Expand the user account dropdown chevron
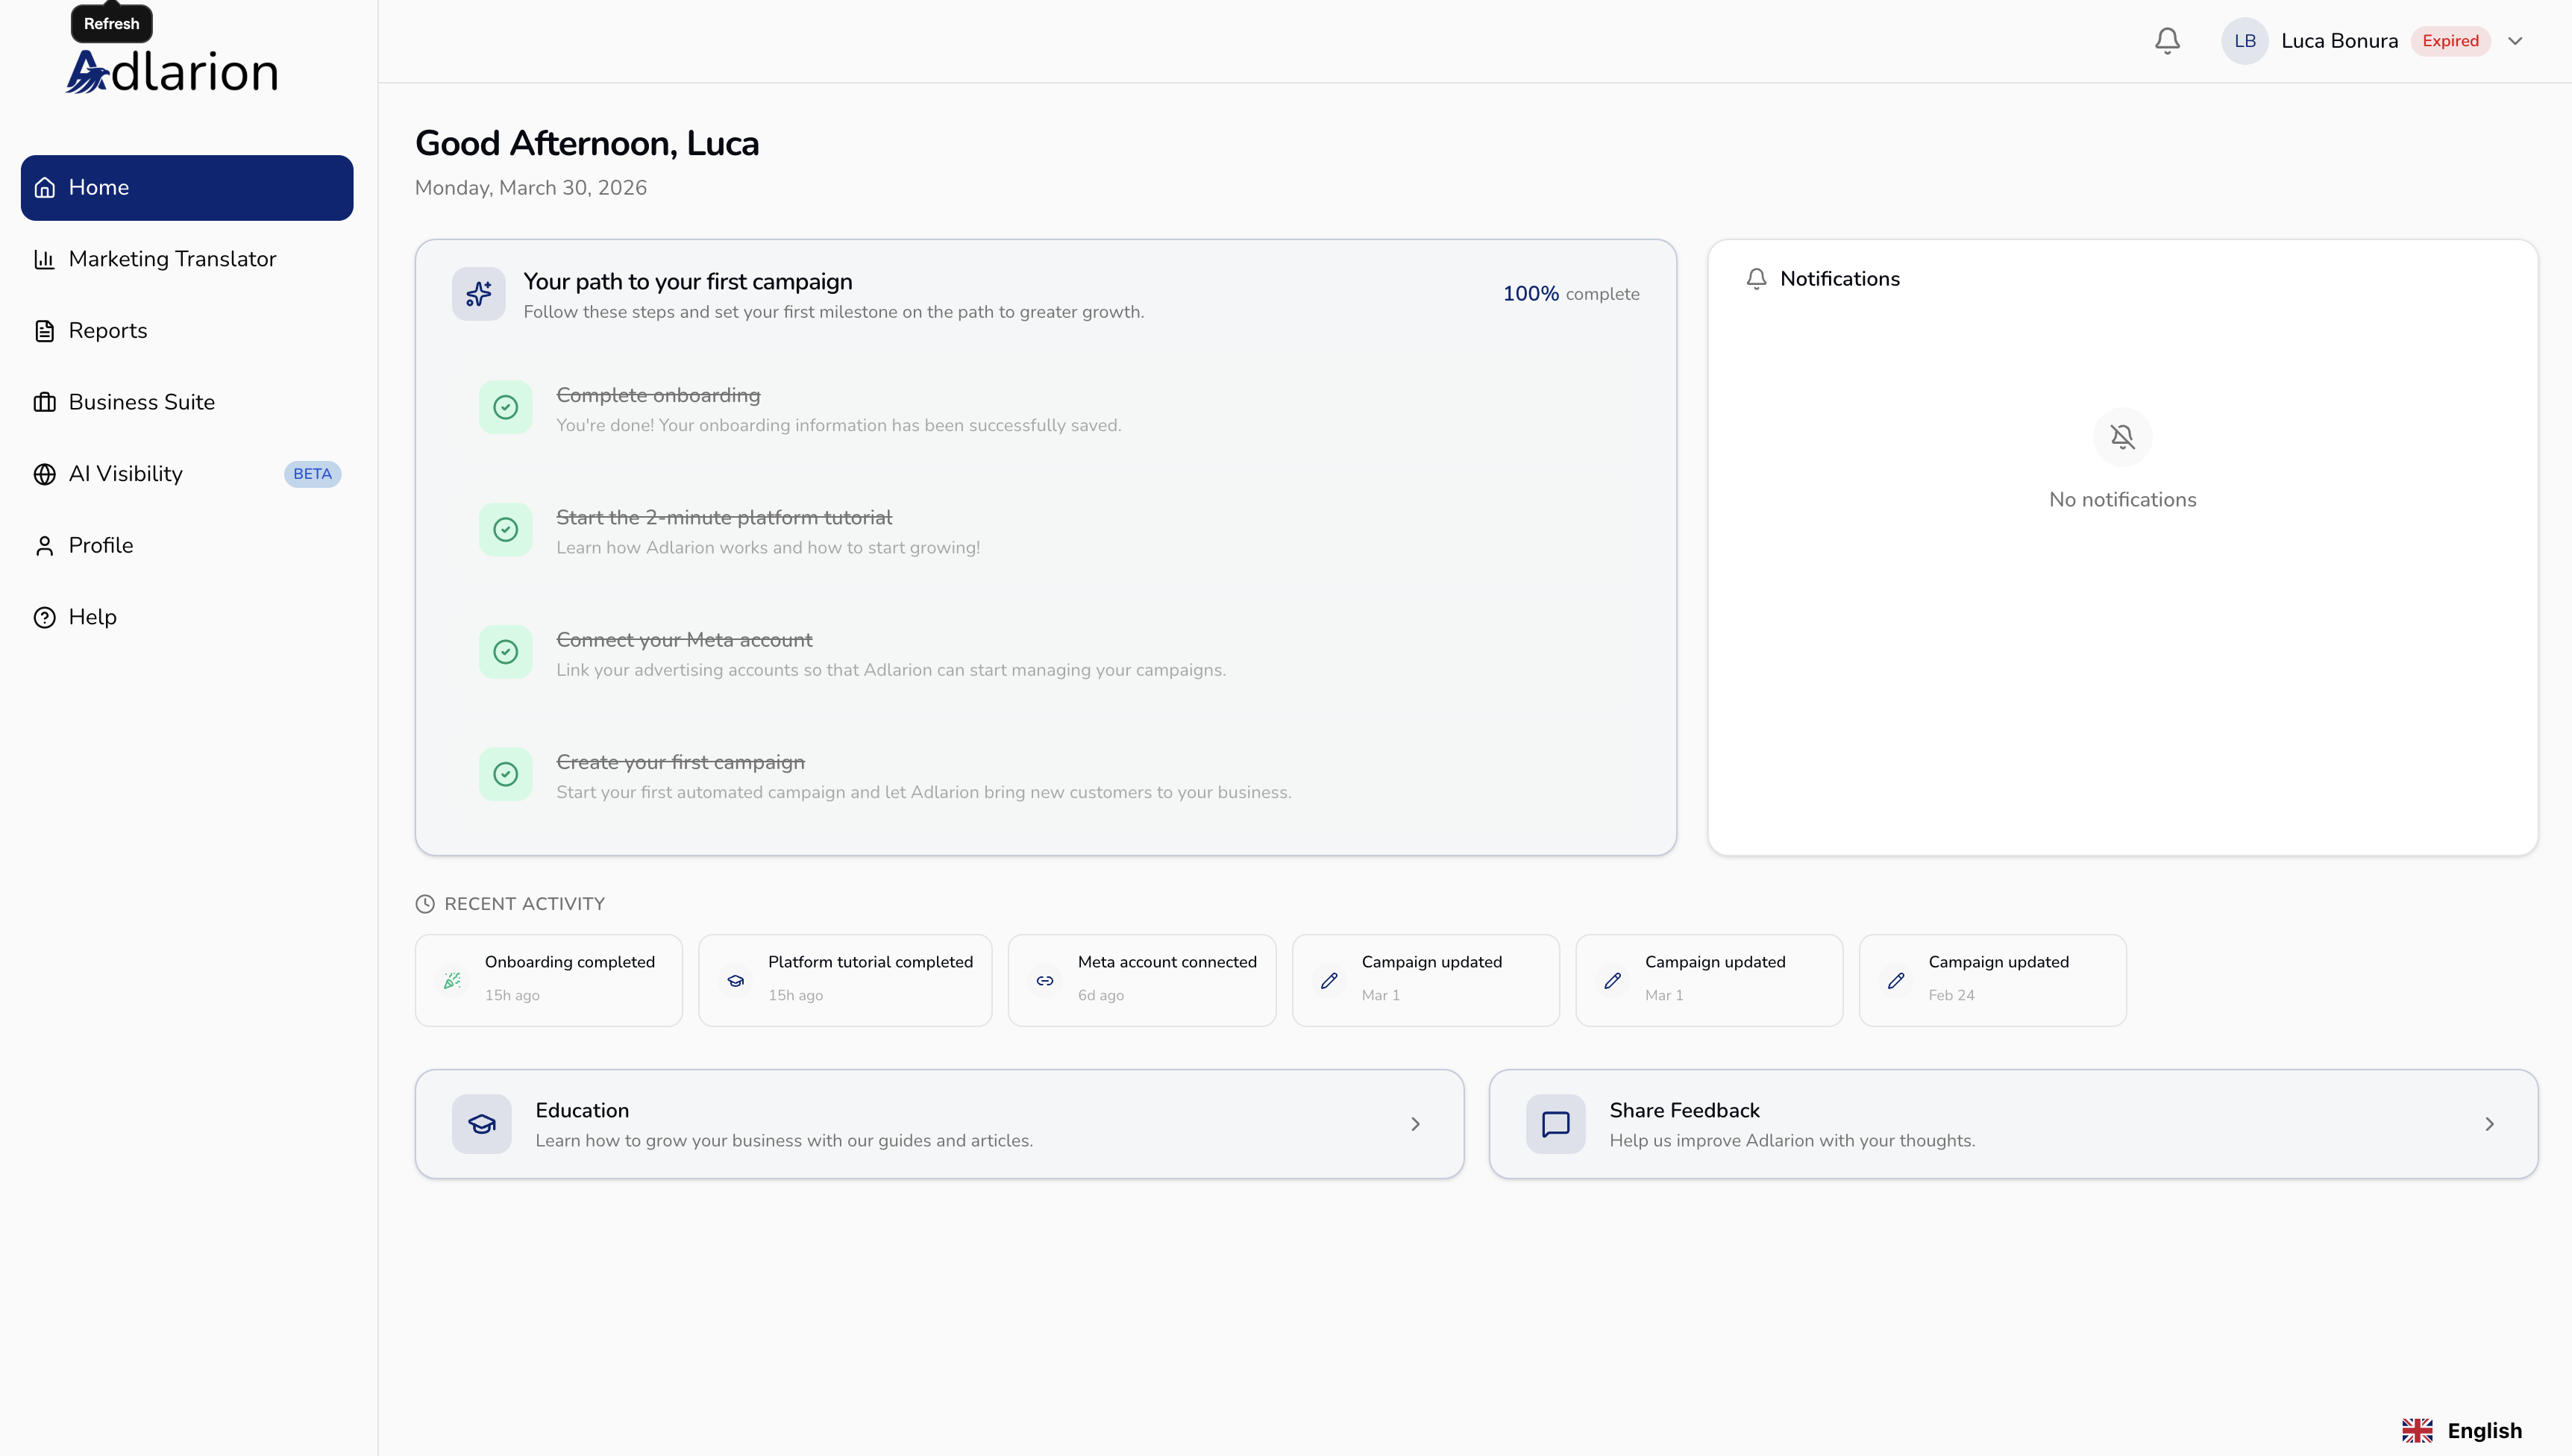 coord(2516,41)
